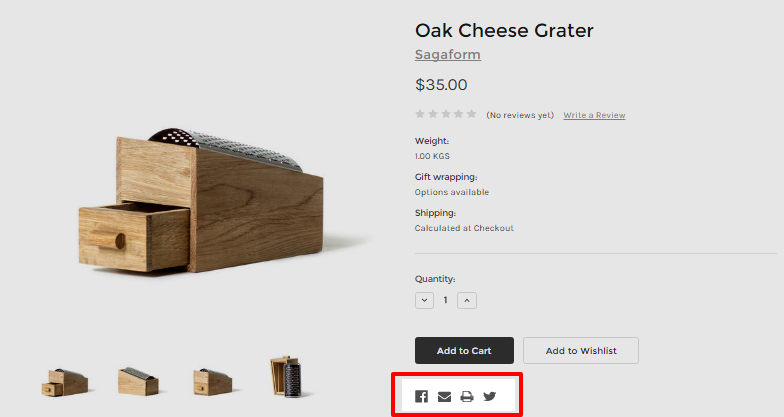Increase quantity with the up chevron

[467, 300]
